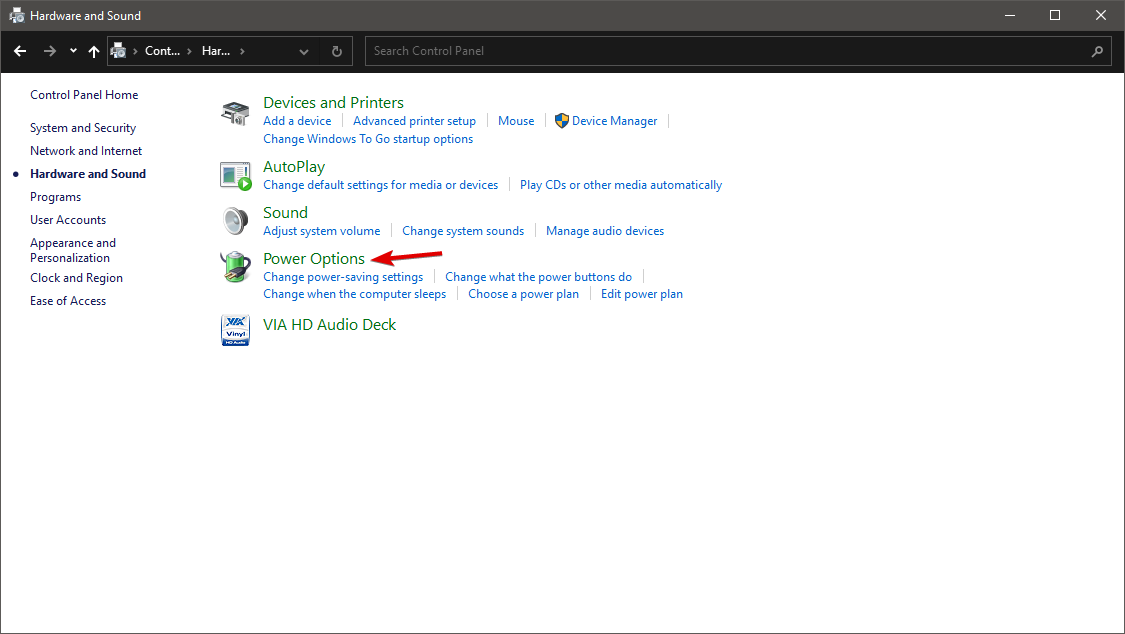The height and width of the screenshot is (634, 1125).
Task: Open Appearance and Personalization
Action: pos(72,250)
